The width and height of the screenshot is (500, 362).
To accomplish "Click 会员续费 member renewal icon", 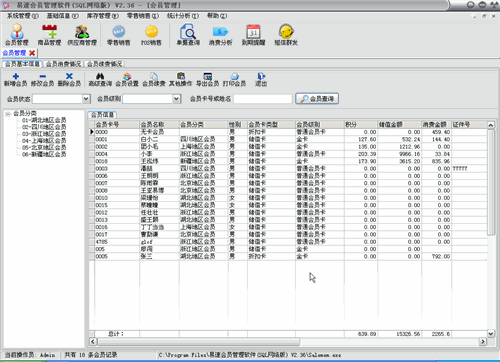I will coord(154,80).
